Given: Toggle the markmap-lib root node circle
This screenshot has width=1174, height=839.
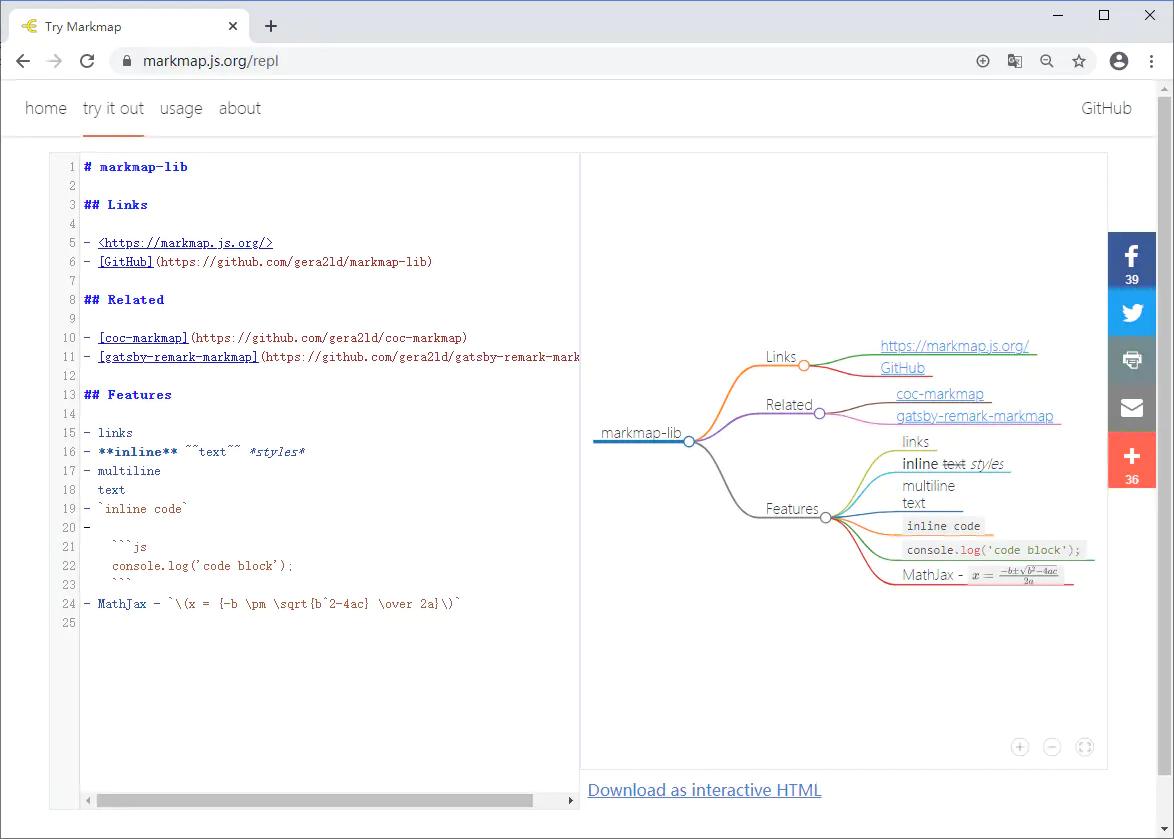Looking at the screenshot, I should [x=689, y=441].
